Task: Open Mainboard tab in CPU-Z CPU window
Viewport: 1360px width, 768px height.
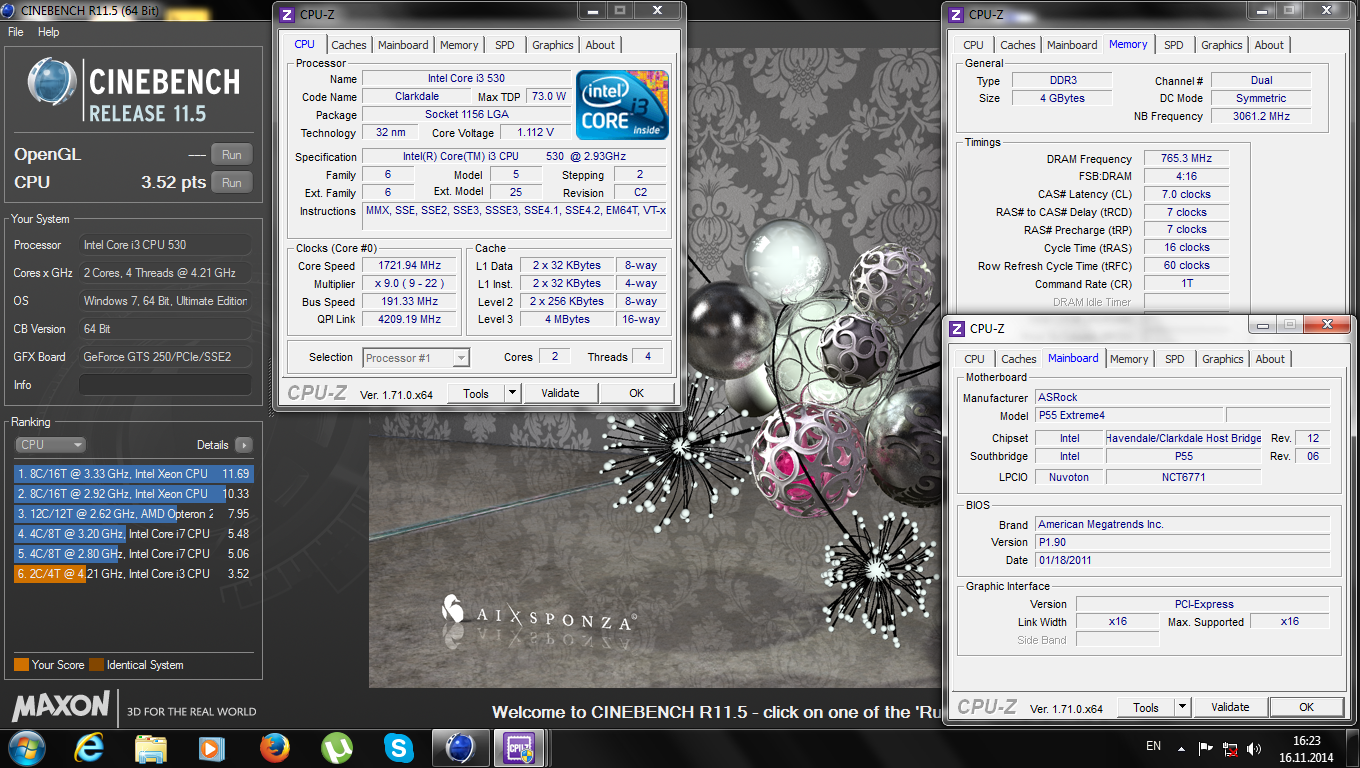Action: 403,45
